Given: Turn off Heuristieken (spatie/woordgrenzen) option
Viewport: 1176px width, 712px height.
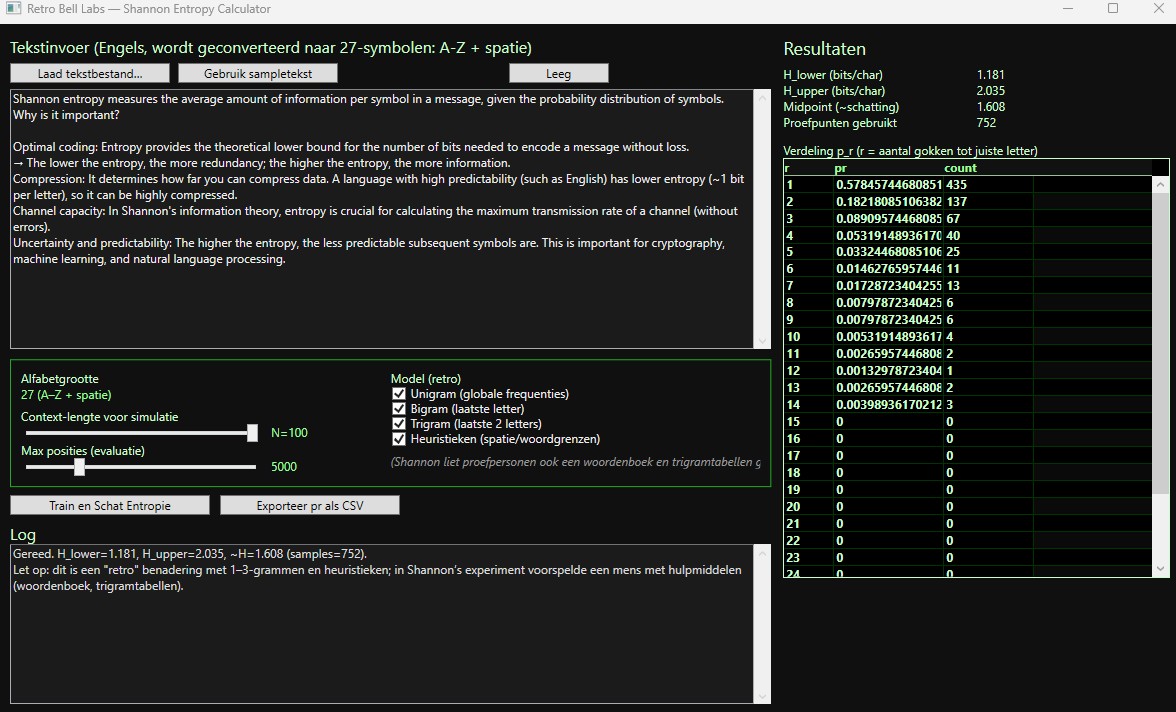Looking at the screenshot, I should (400, 439).
